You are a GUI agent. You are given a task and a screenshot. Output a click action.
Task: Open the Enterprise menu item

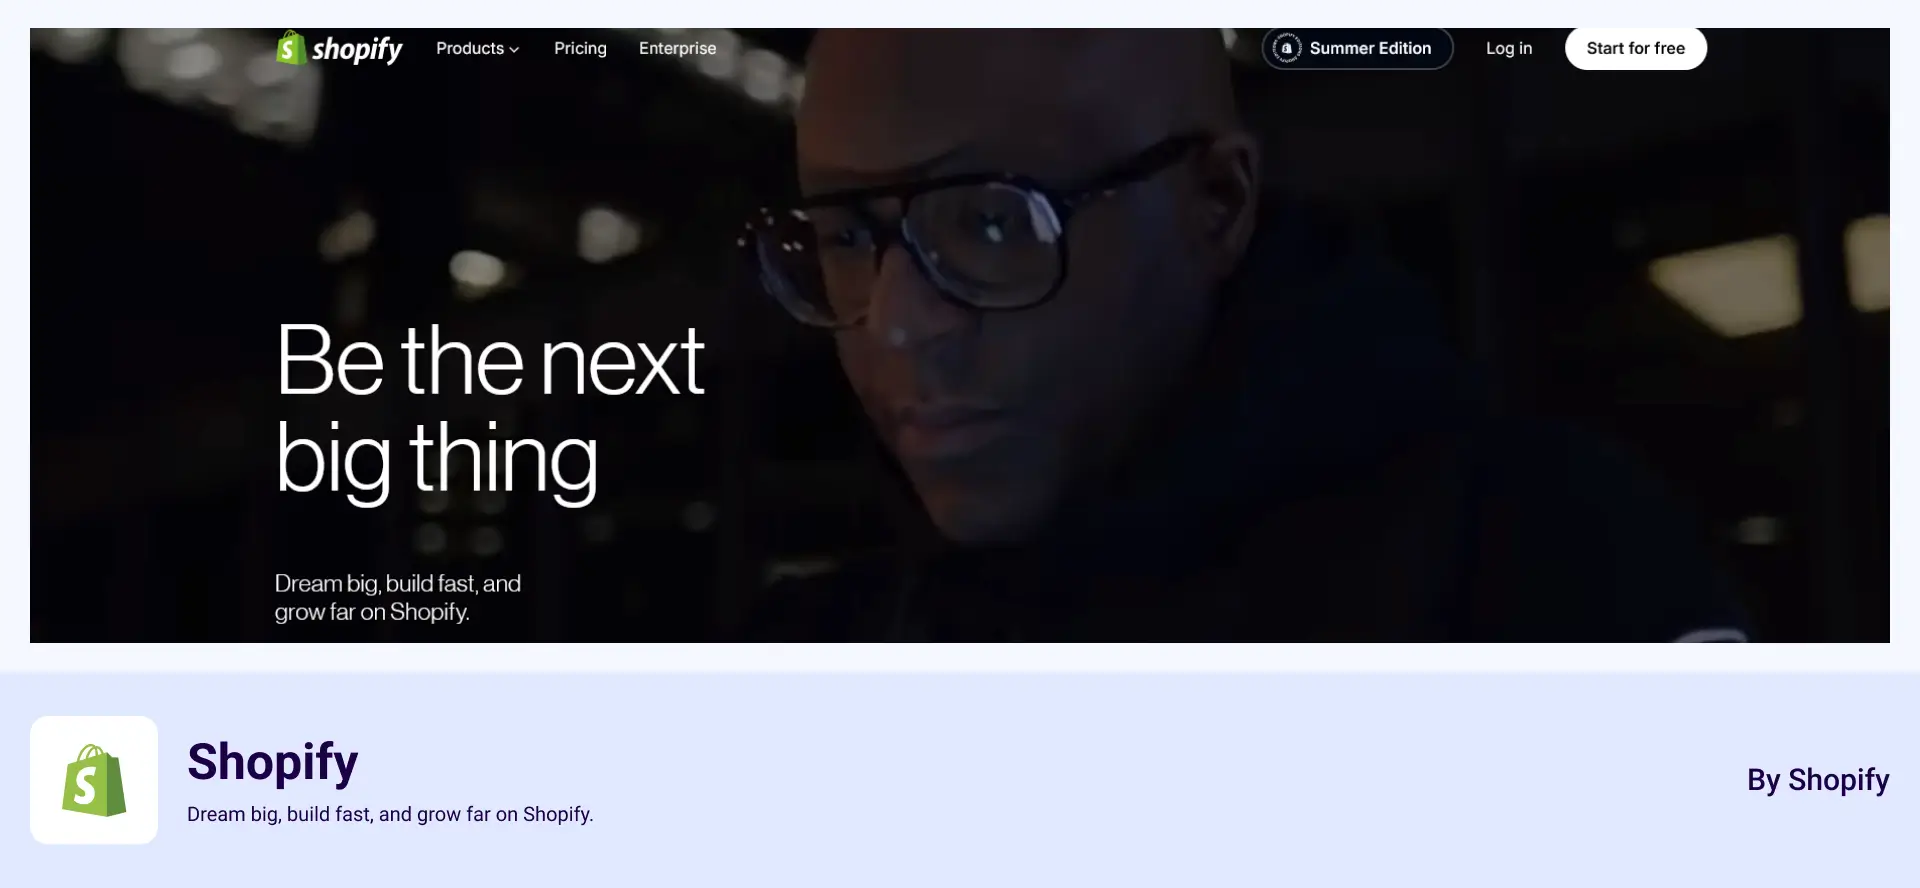point(677,48)
